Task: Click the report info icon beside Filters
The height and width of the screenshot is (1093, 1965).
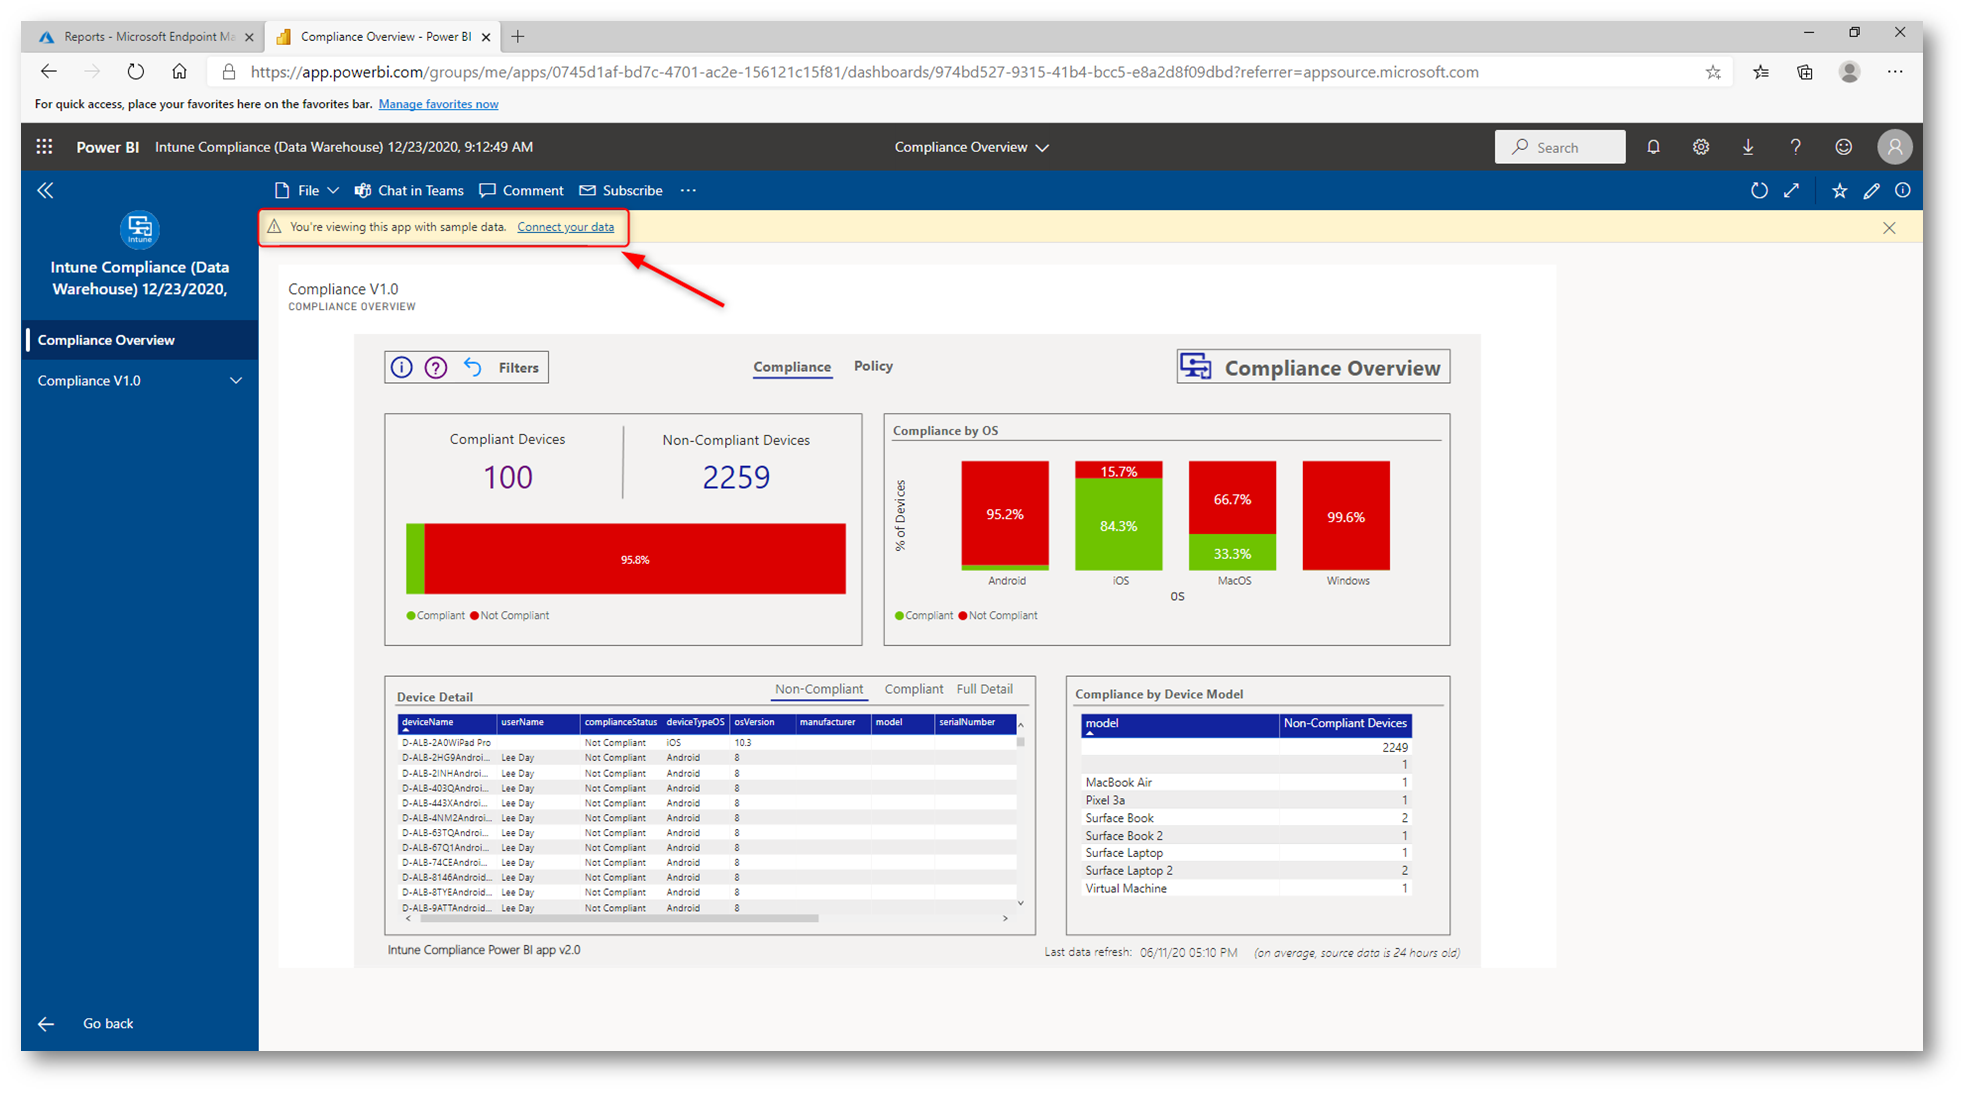Action: (x=401, y=367)
